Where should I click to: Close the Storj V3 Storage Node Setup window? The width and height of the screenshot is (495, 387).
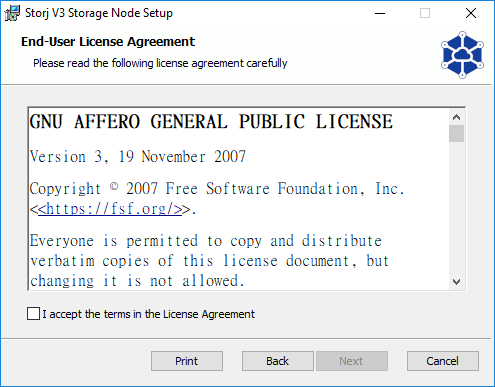[471, 13]
